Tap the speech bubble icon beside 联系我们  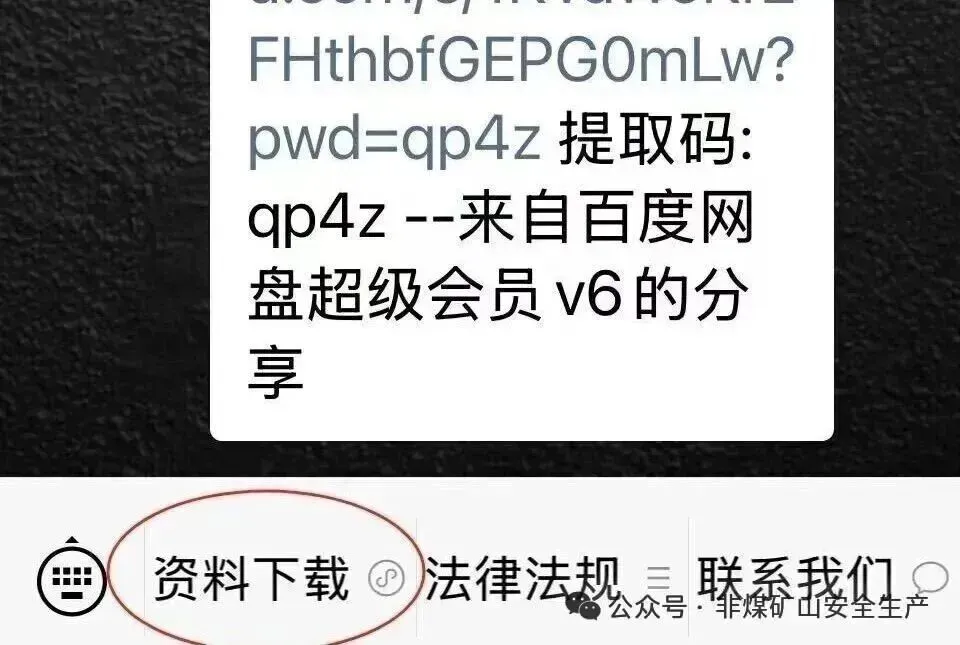930,578
